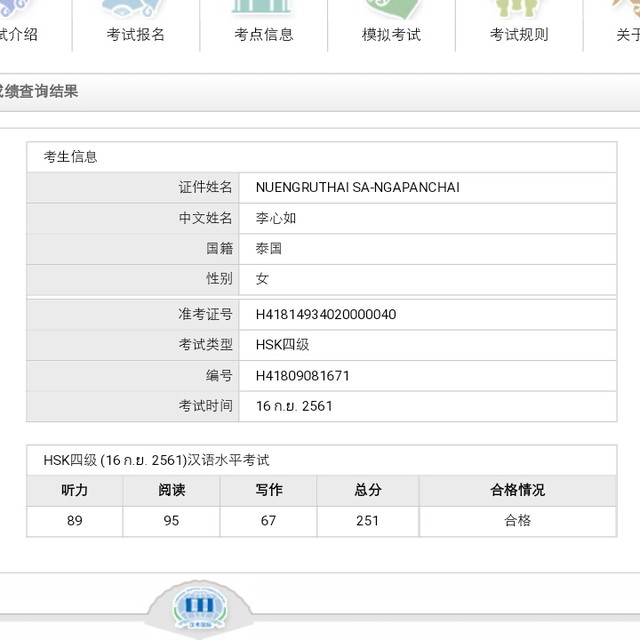Open the 考试报名 navigation item
The width and height of the screenshot is (640, 640).
coord(136,35)
